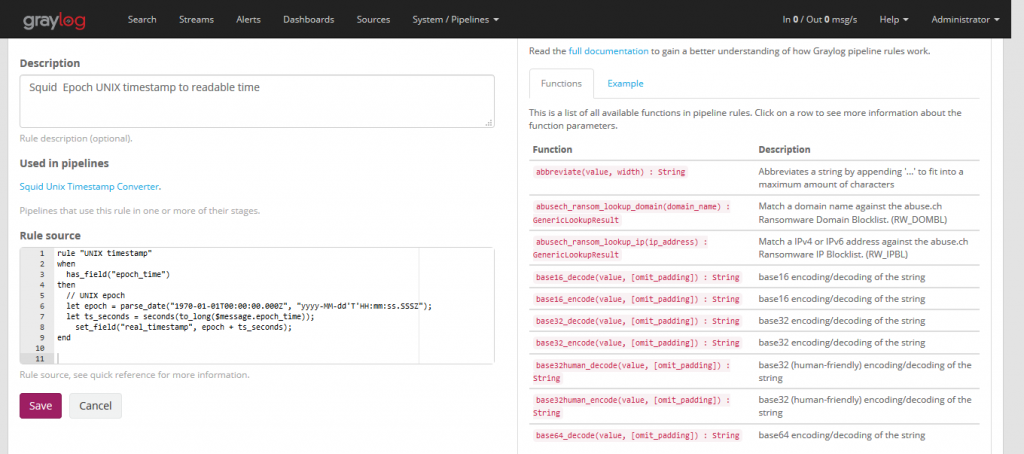This screenshot has width=1024, height=454.
Task: Click line 1 rule "UNIX timestamp" in editor
Action: (104, 253)
